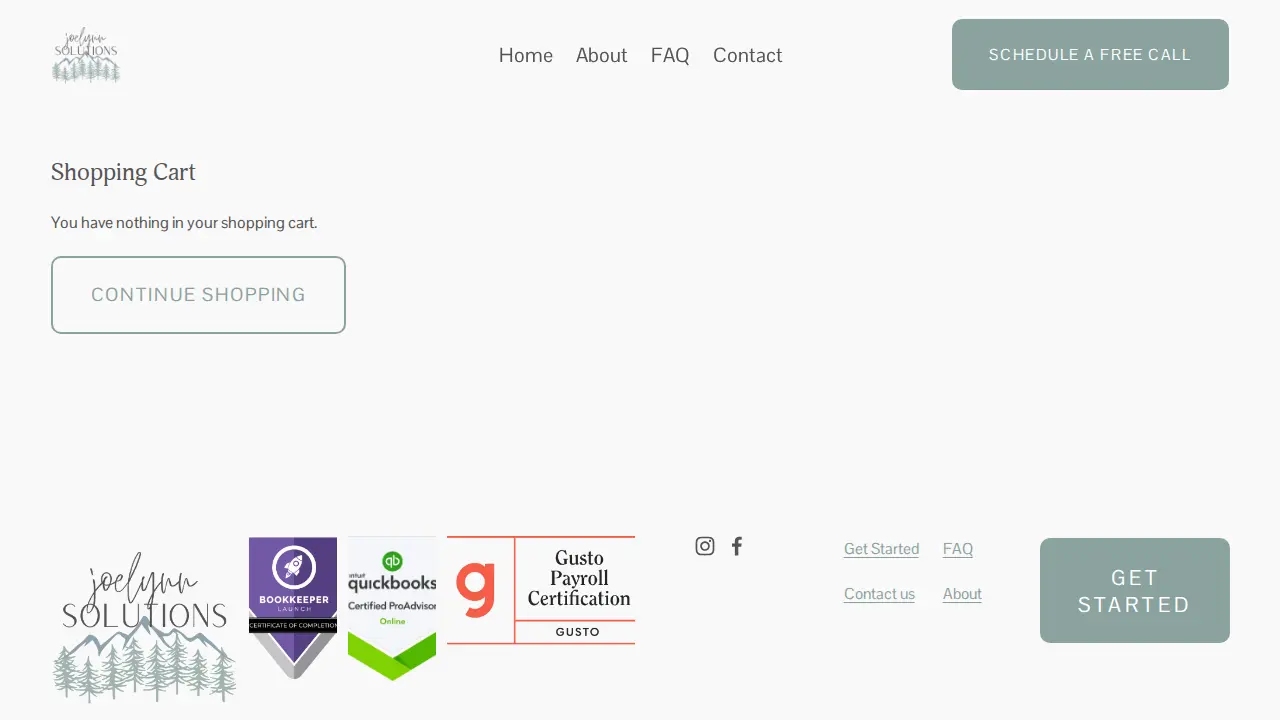Click the Bookkeeper Launch certificate badge
The image size is (1280, 720).
click(293, 608)
